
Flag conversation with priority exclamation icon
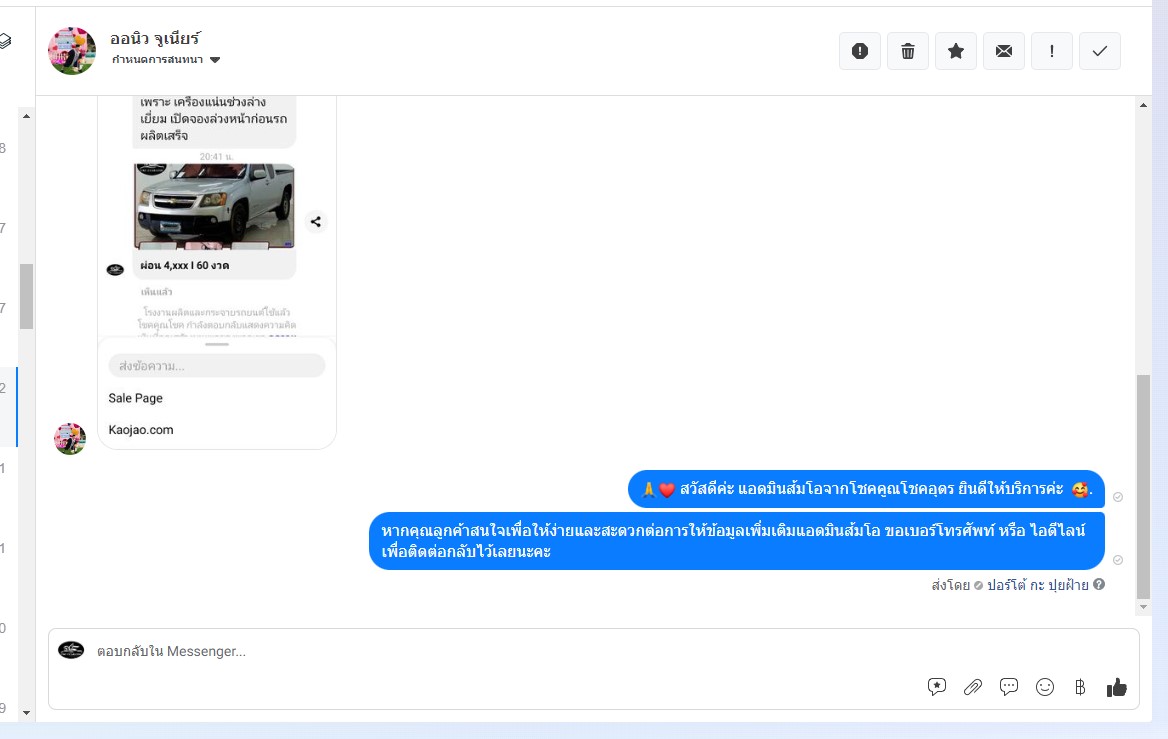click(x=1052, y=51)
